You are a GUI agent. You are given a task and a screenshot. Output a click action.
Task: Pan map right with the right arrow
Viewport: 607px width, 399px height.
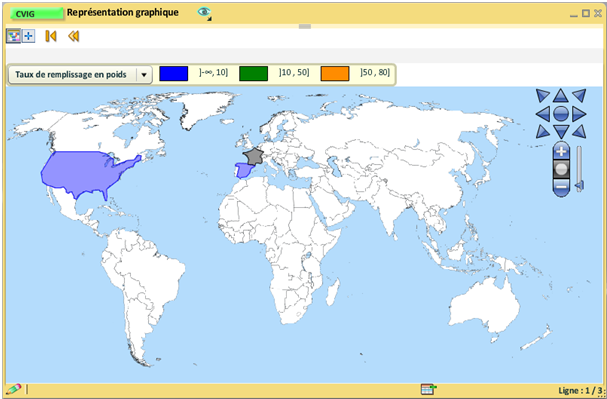click(579, 114)
